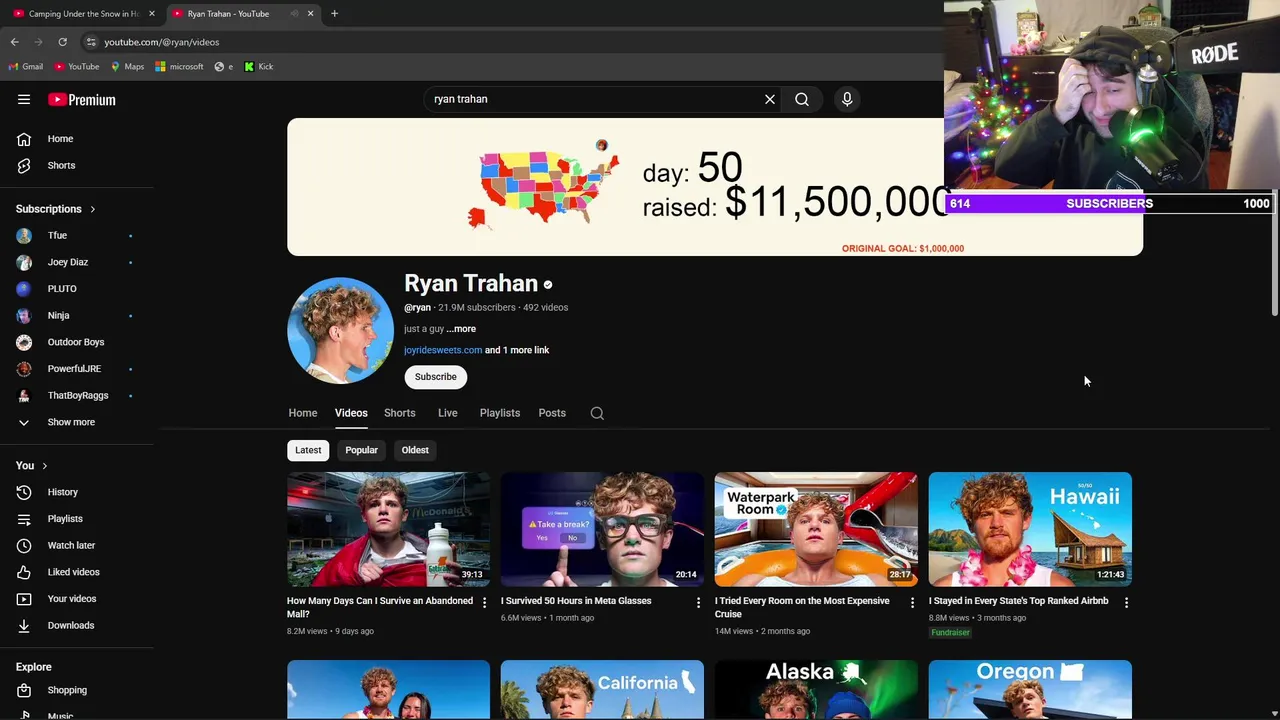Screen dimensions: 1280x720
Task: Play the Hawaii Airbnb video thumbnail
Action: (x=1030, y=529)
